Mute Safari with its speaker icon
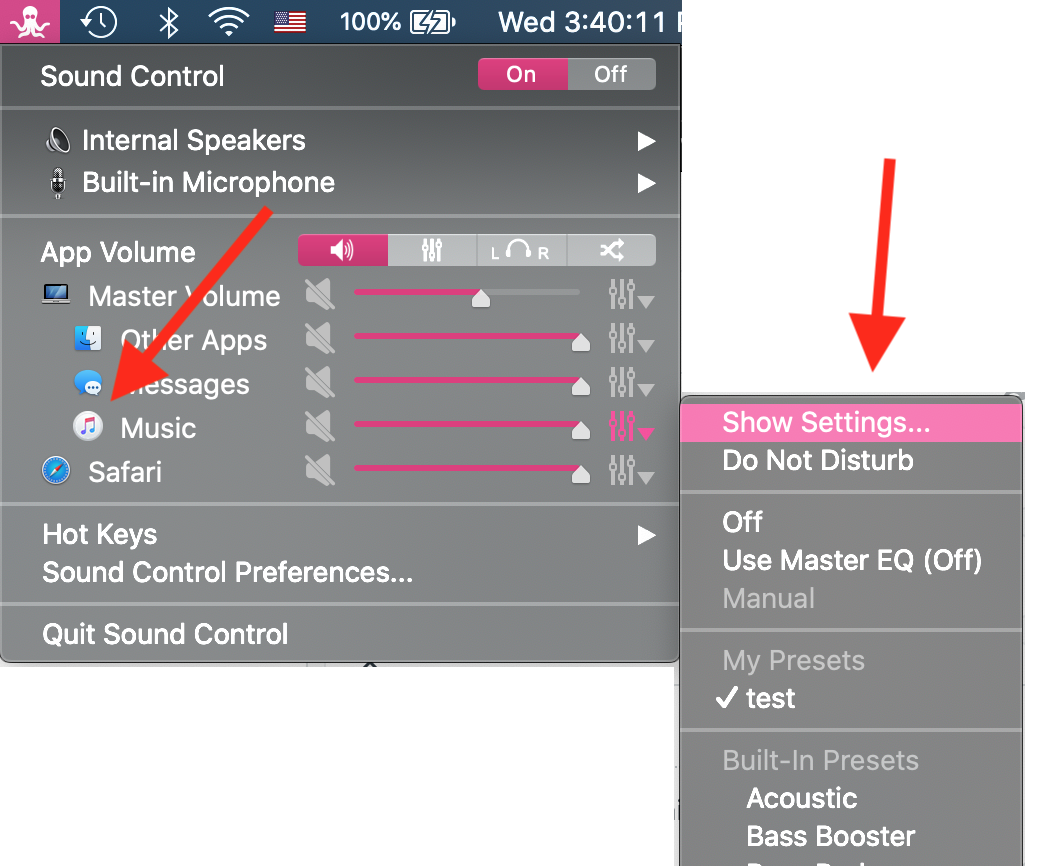Viewport: 1046px width, 866px height. coord(320,471)
